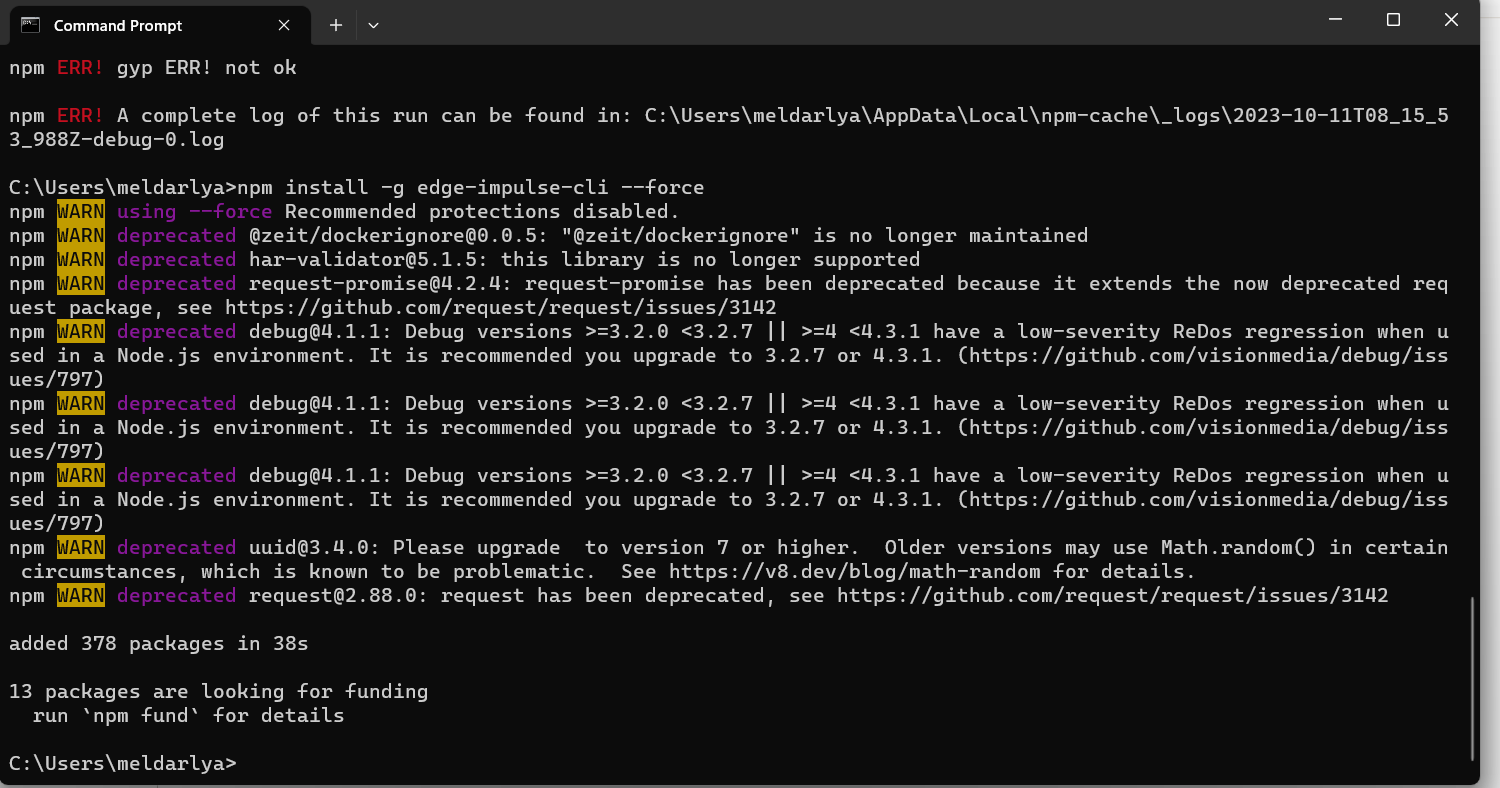1500x788 pixels.
Task: Minimize the Command Prompt window
Action: 1335,20
